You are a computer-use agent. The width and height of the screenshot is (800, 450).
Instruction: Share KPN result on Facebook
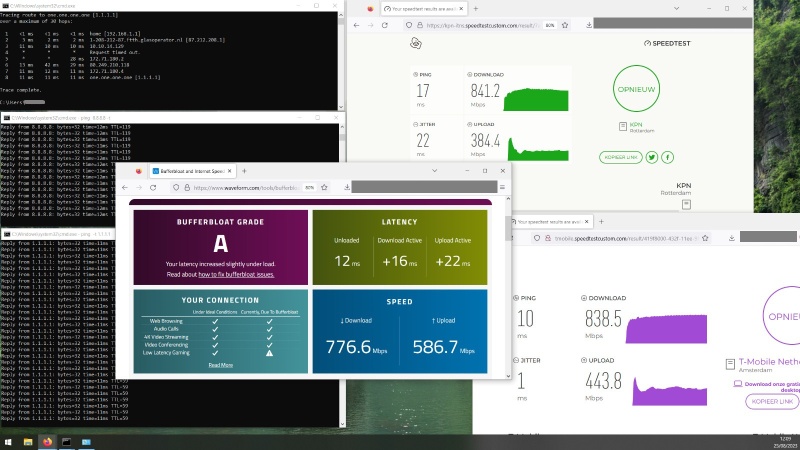click(667, 157)
